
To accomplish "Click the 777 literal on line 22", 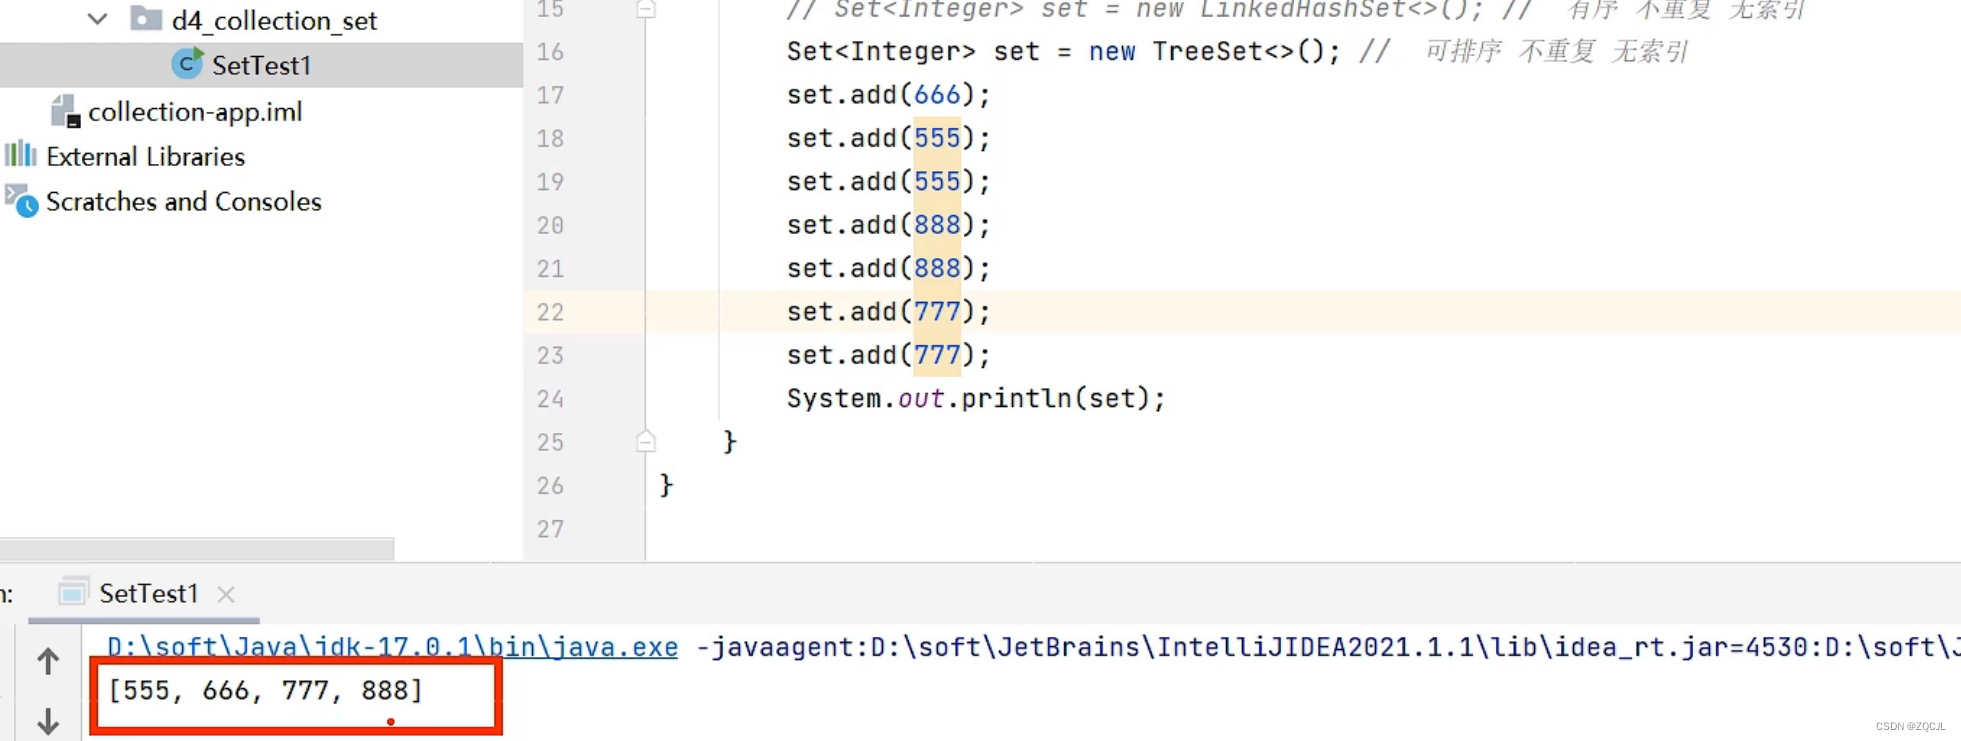I will (x=937, y=312).
